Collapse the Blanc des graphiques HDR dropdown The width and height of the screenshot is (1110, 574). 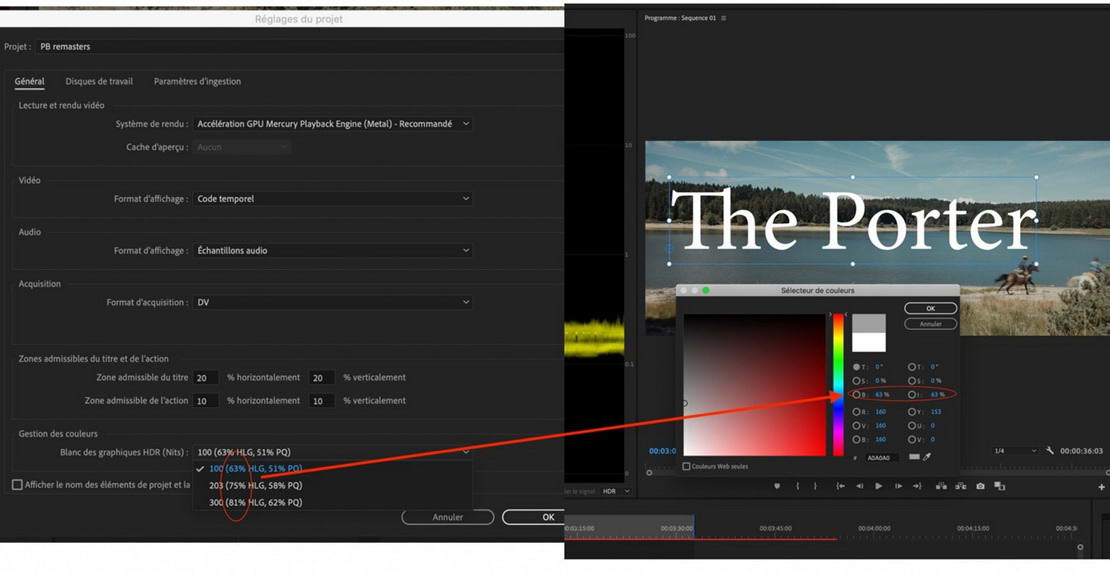tap(333, 452)
